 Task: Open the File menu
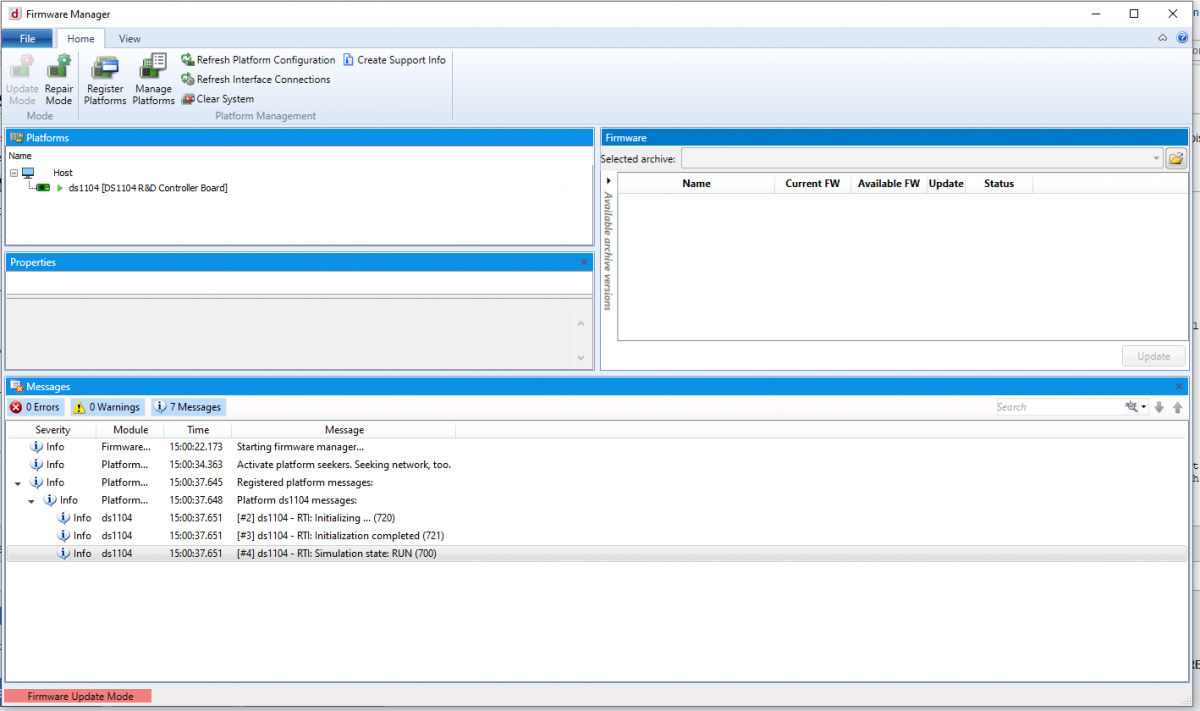pyautogui.click(x=27, y=39)
